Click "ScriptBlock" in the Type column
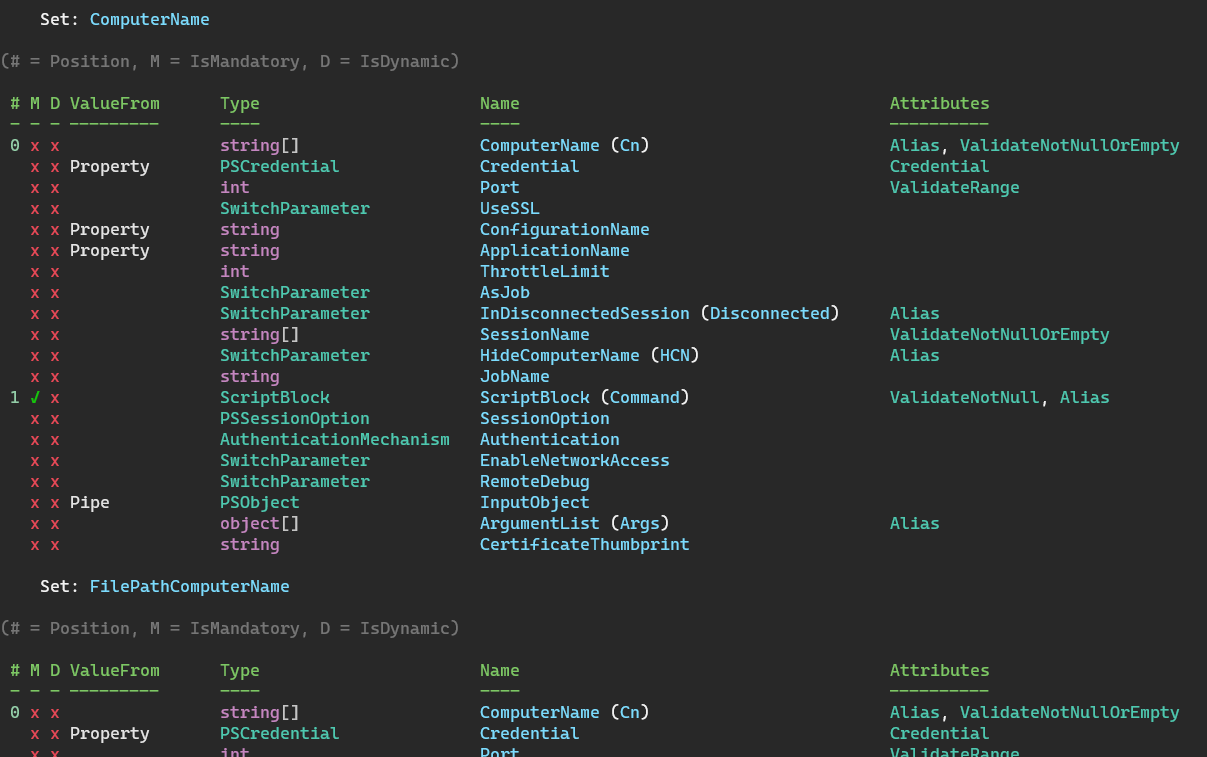The width and height of the screenshot is (1207, 757). coord(275,397)
